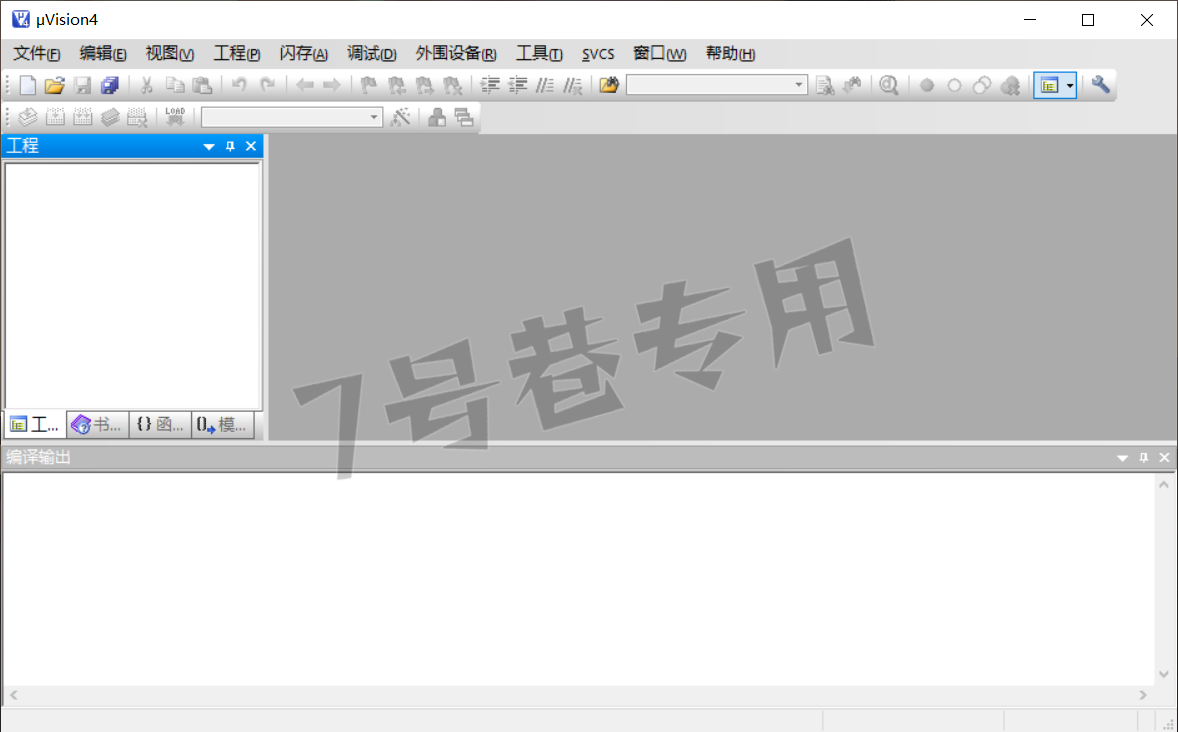
Task: Open the find text combo box
Action: (x=717, y=85)
